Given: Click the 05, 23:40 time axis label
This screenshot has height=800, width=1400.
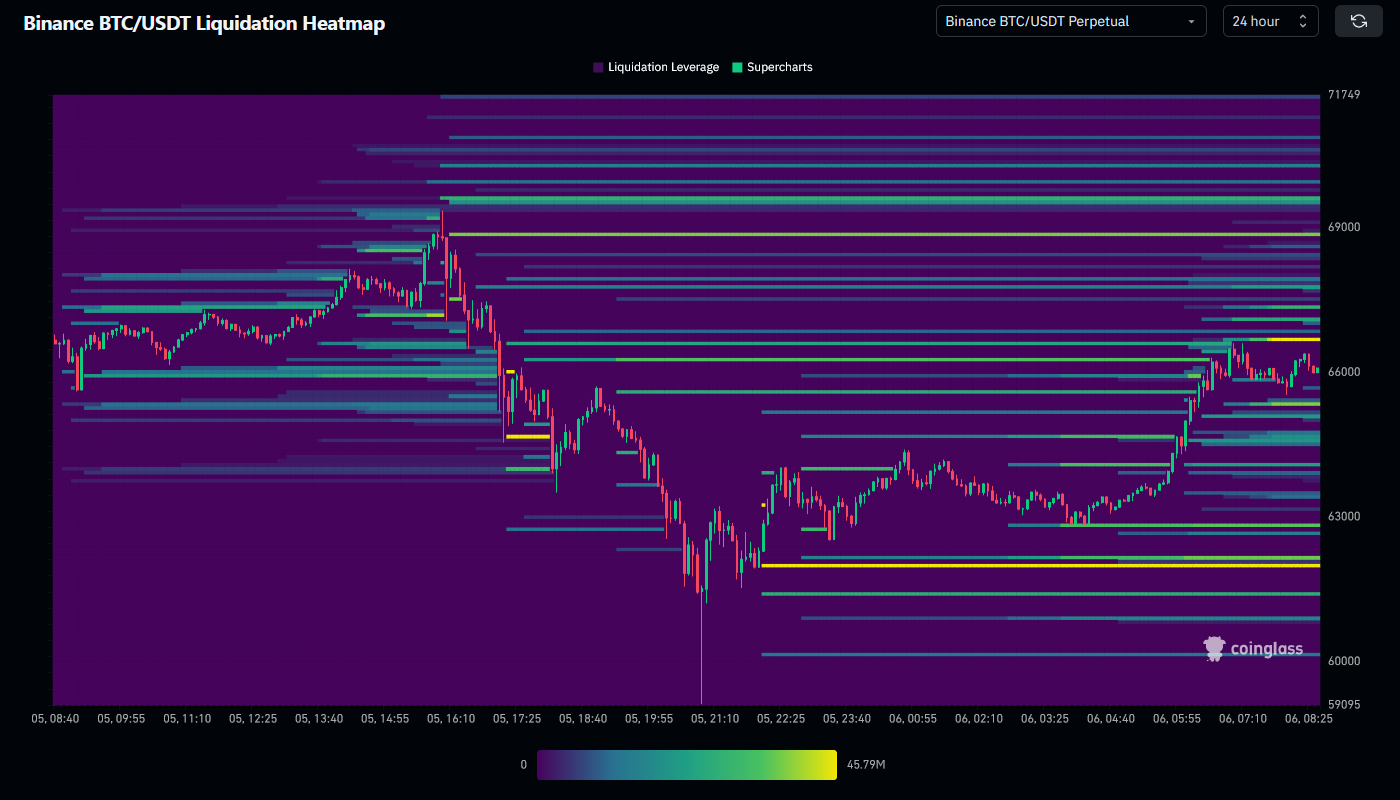Looking at the screenshot, I should pyautogui.click(x=847, y=718).
